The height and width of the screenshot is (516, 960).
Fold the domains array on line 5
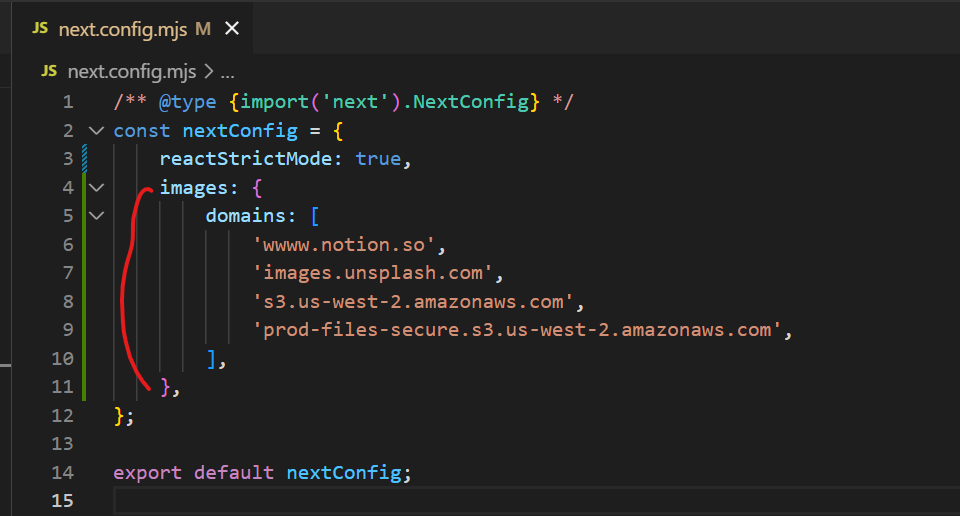(97, 215)
